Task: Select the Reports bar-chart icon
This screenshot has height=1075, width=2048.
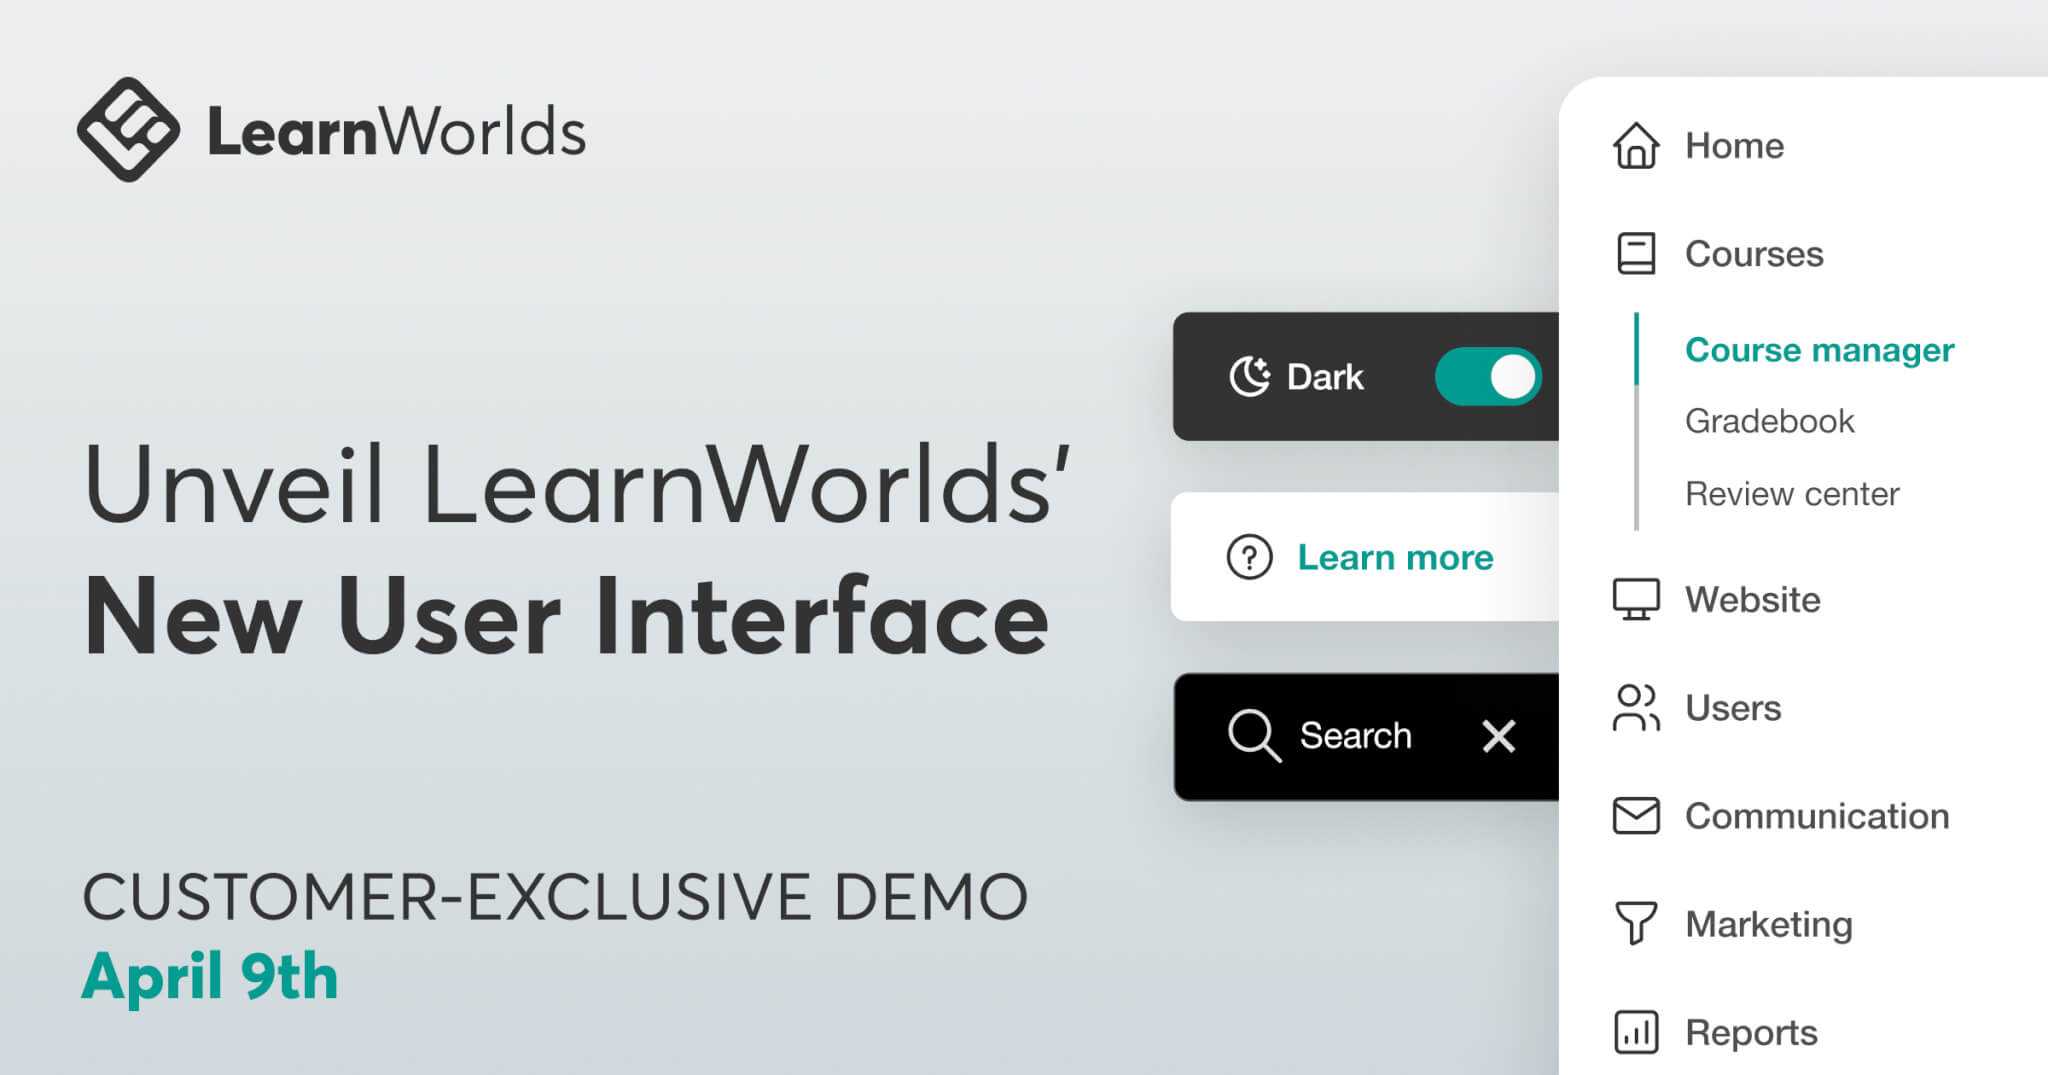Action: tap(1636, 1031)
